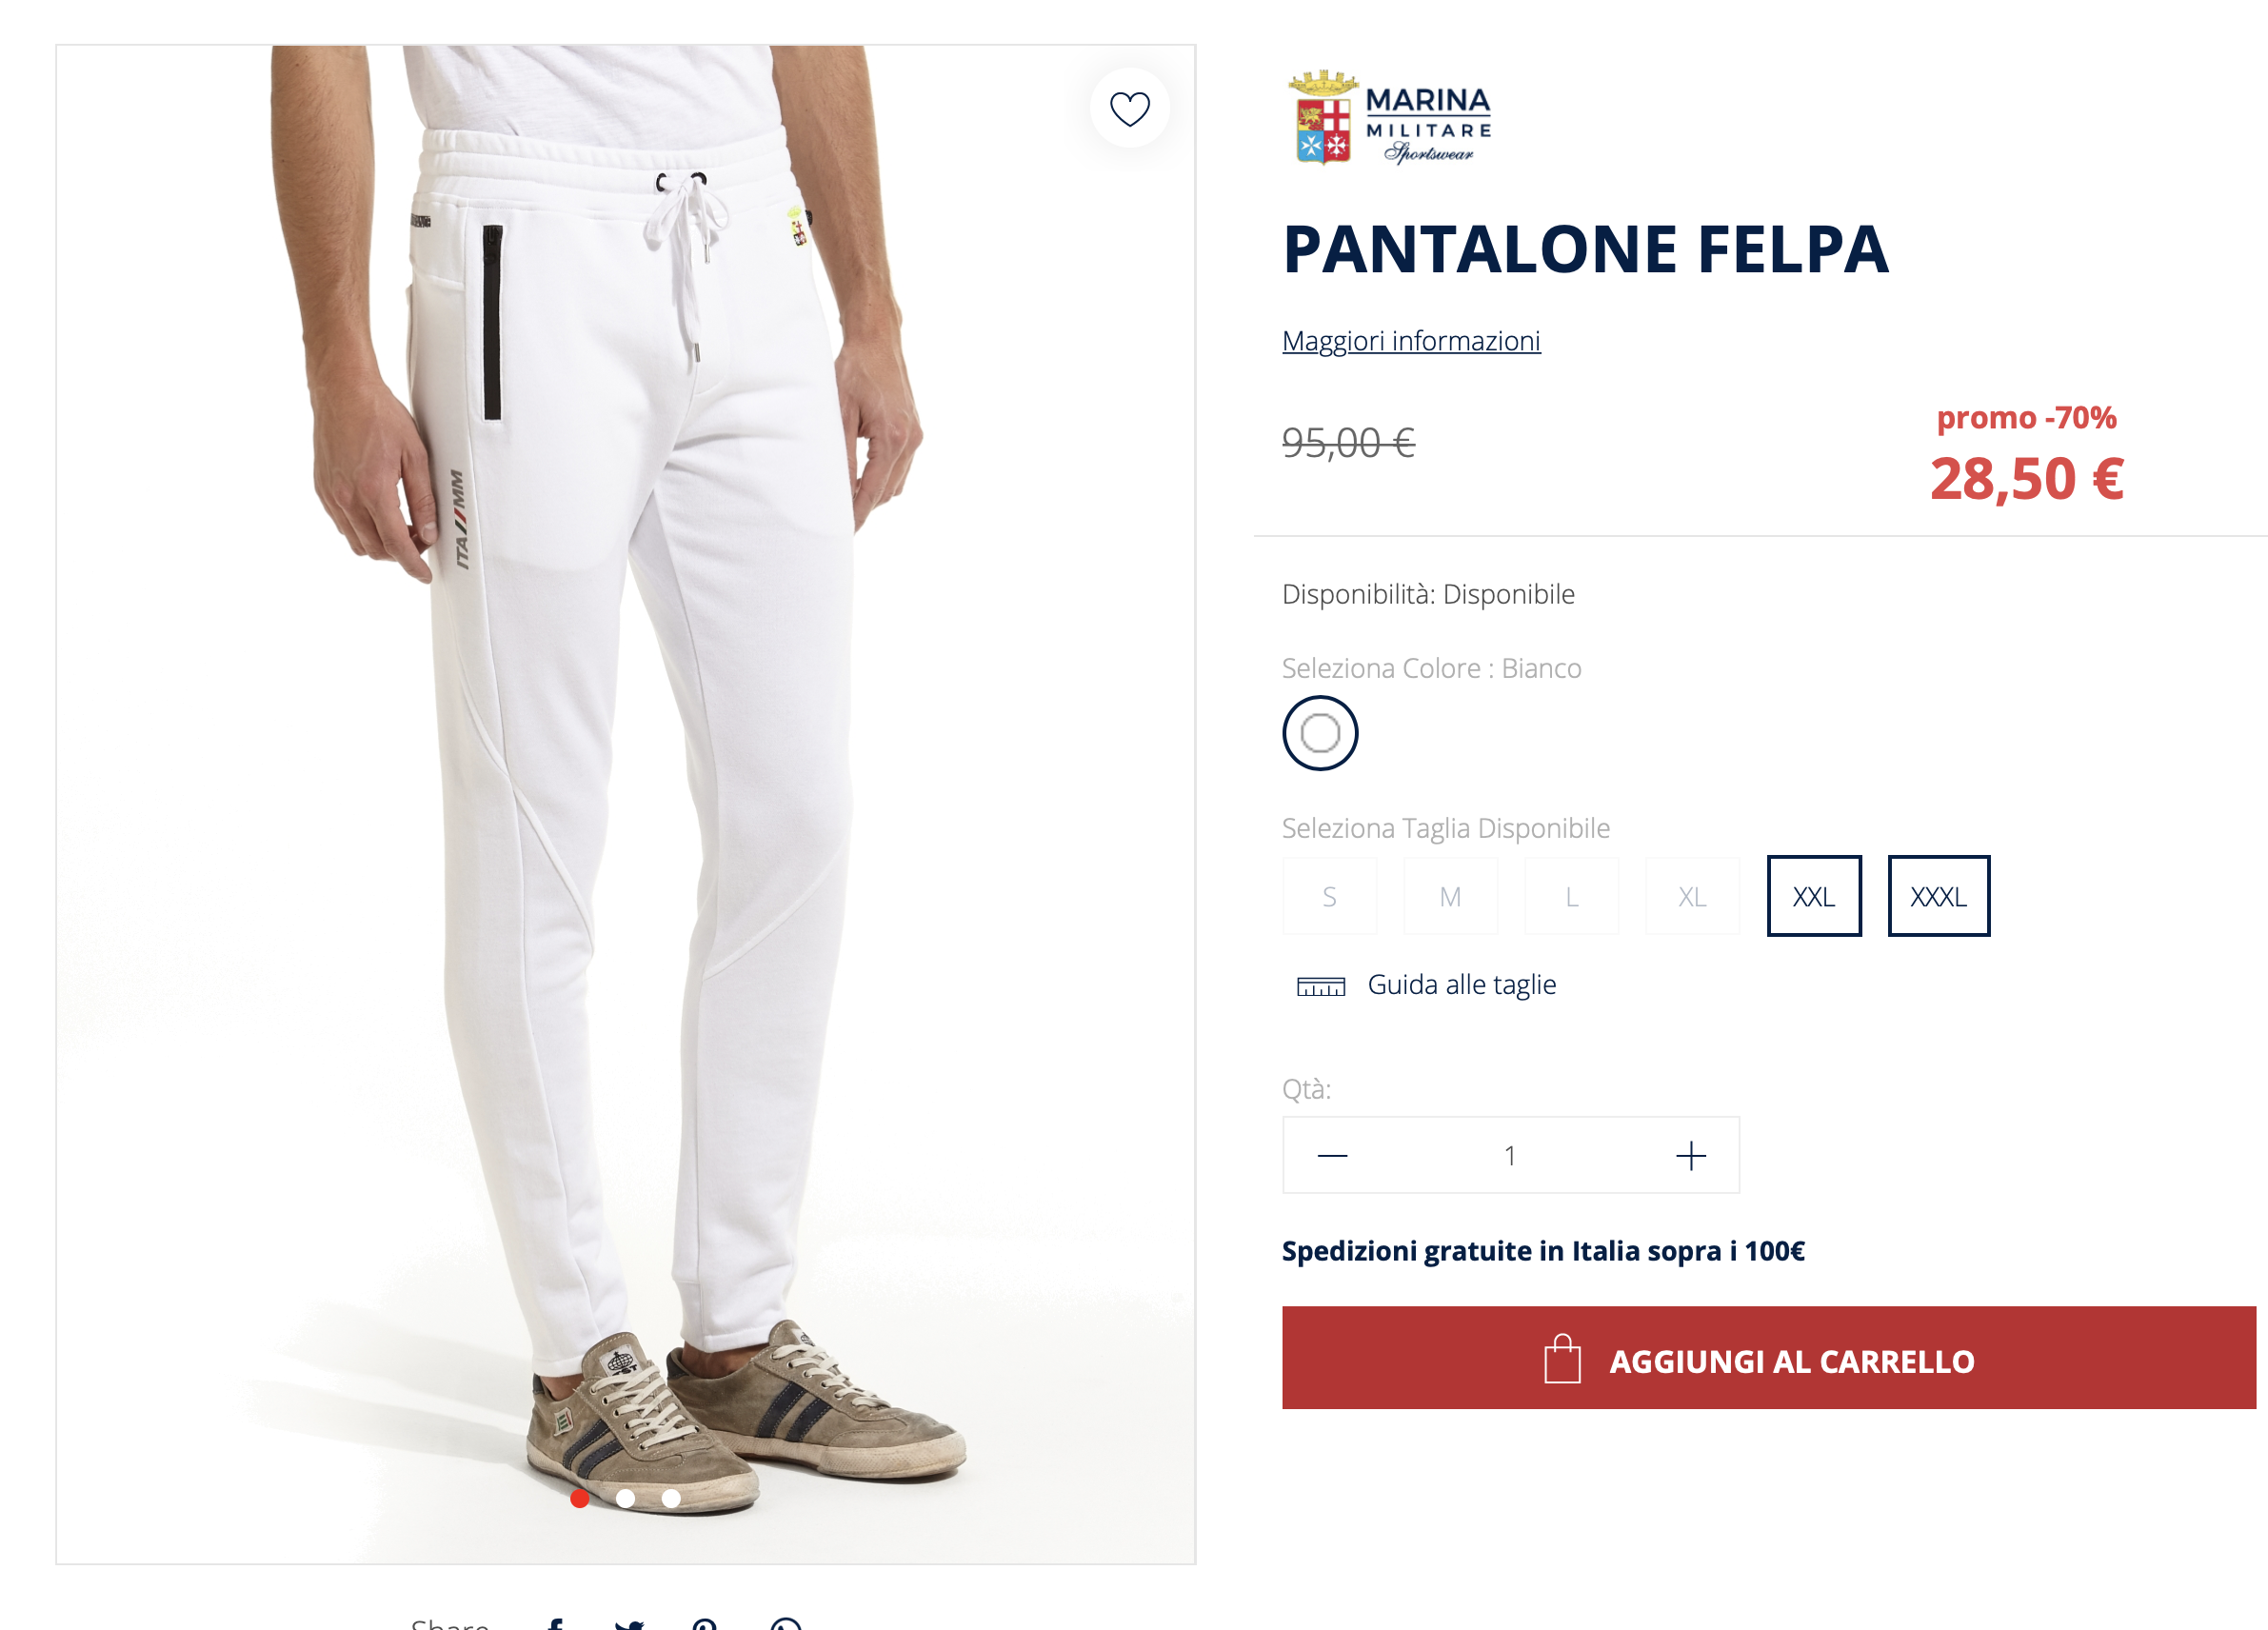The width and height of the screenshot is (2268, 1630).
Task: Increase quantity with the plus icon
Action: coord(1690,1155)
